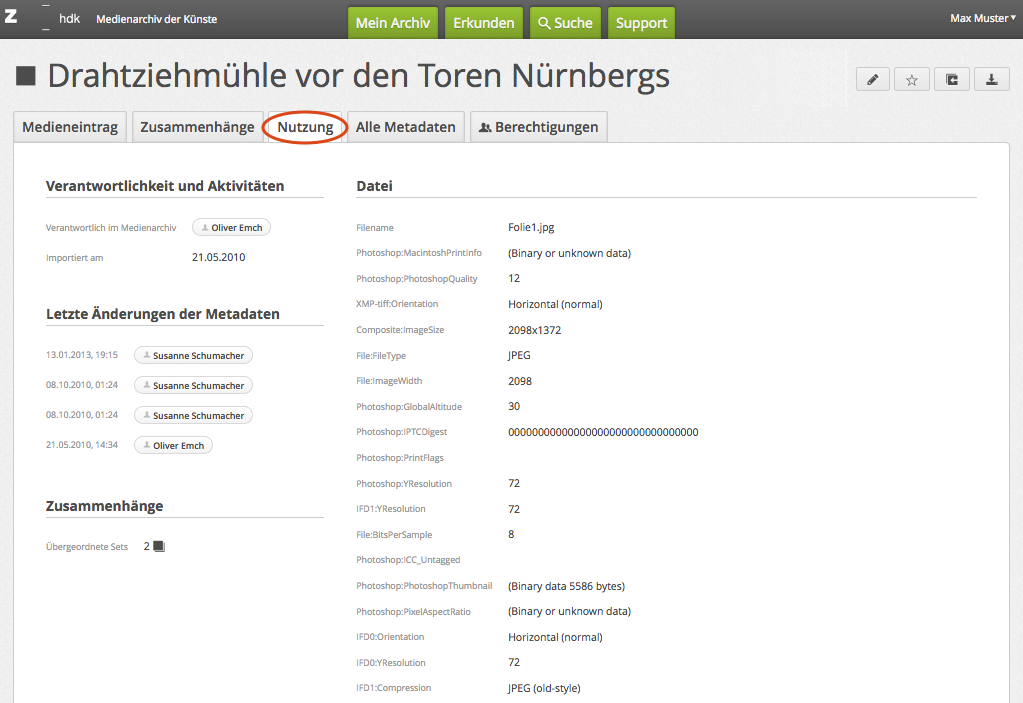Viewport: 1023px width, 703px height.
Task: Open the Alle Metadaten tab
Action: tap(405, 127)
